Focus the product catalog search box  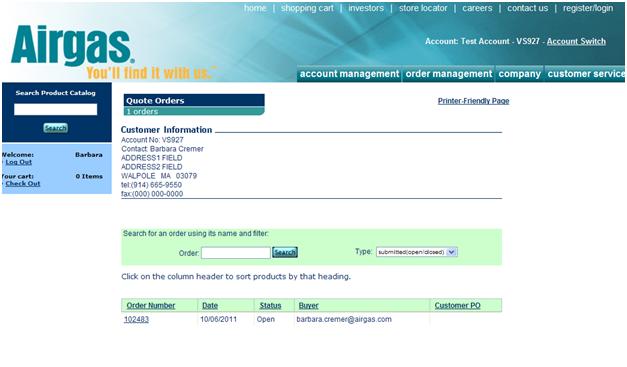pos(56,110)
